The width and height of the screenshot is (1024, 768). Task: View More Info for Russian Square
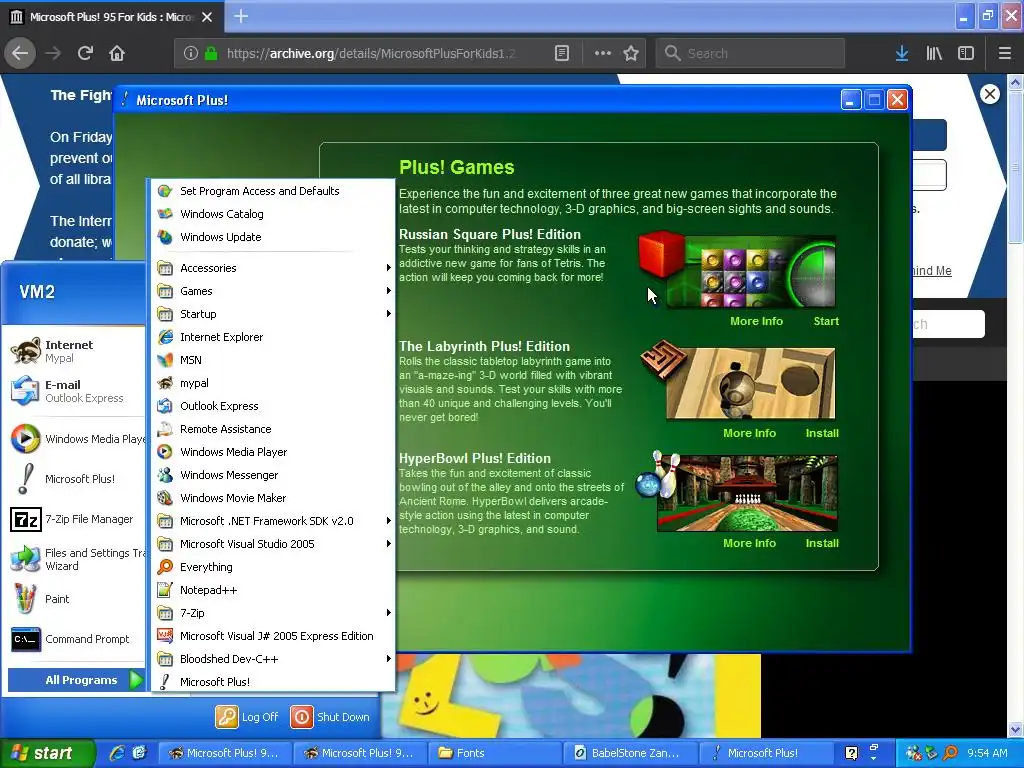click(x=756, y=321)
